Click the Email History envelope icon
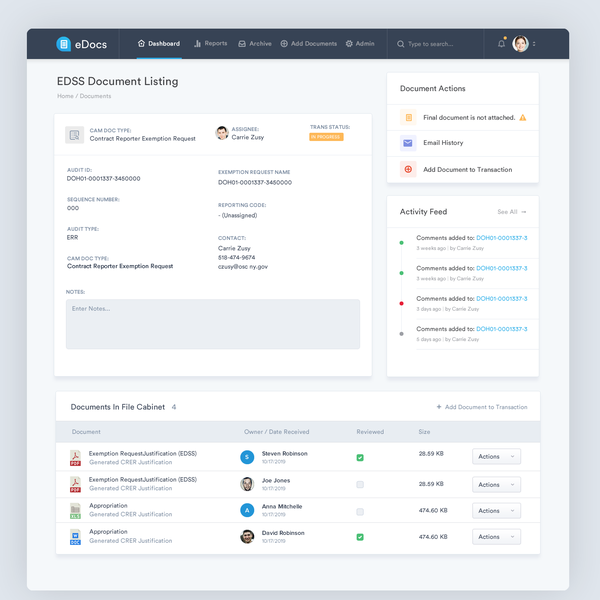The height and width of the screenshot is (600, 600). pos(408,143)
